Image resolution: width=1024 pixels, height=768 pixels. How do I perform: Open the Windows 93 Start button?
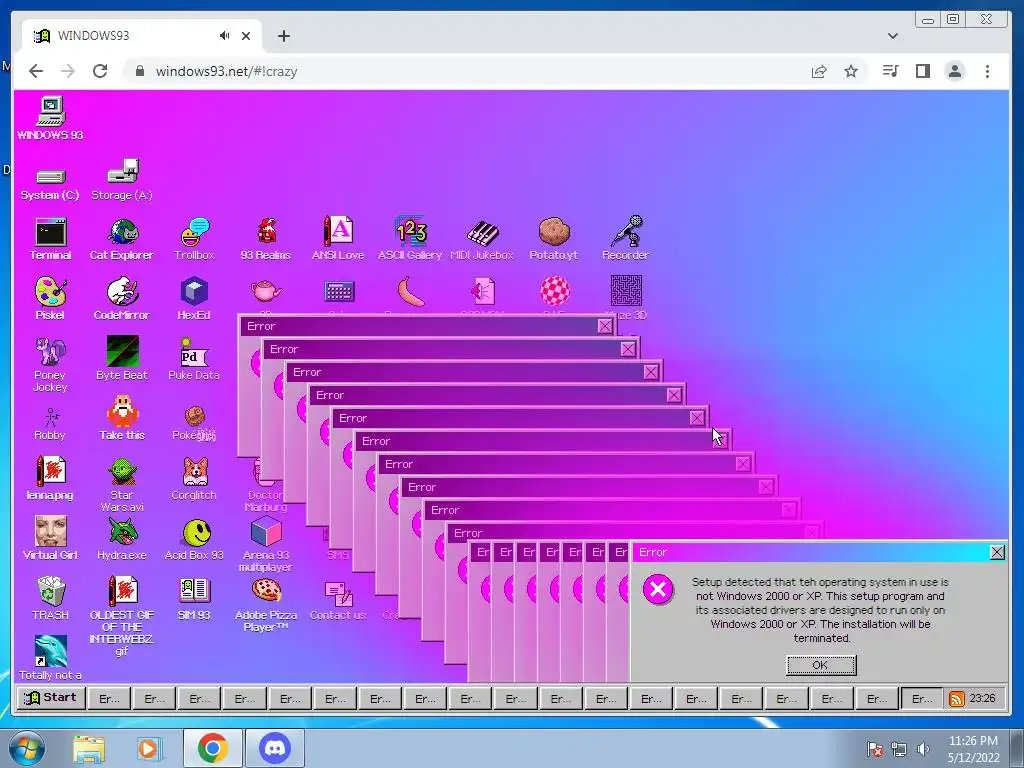click(51, 697)
